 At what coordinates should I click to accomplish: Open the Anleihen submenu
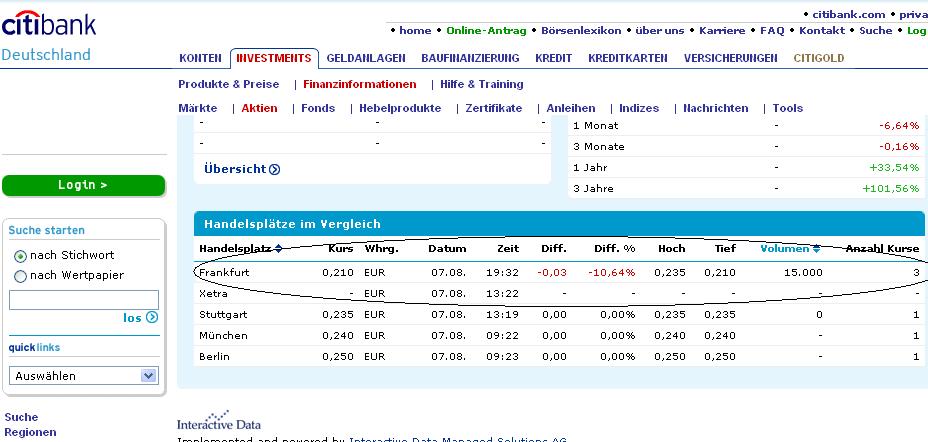[571, 108]
